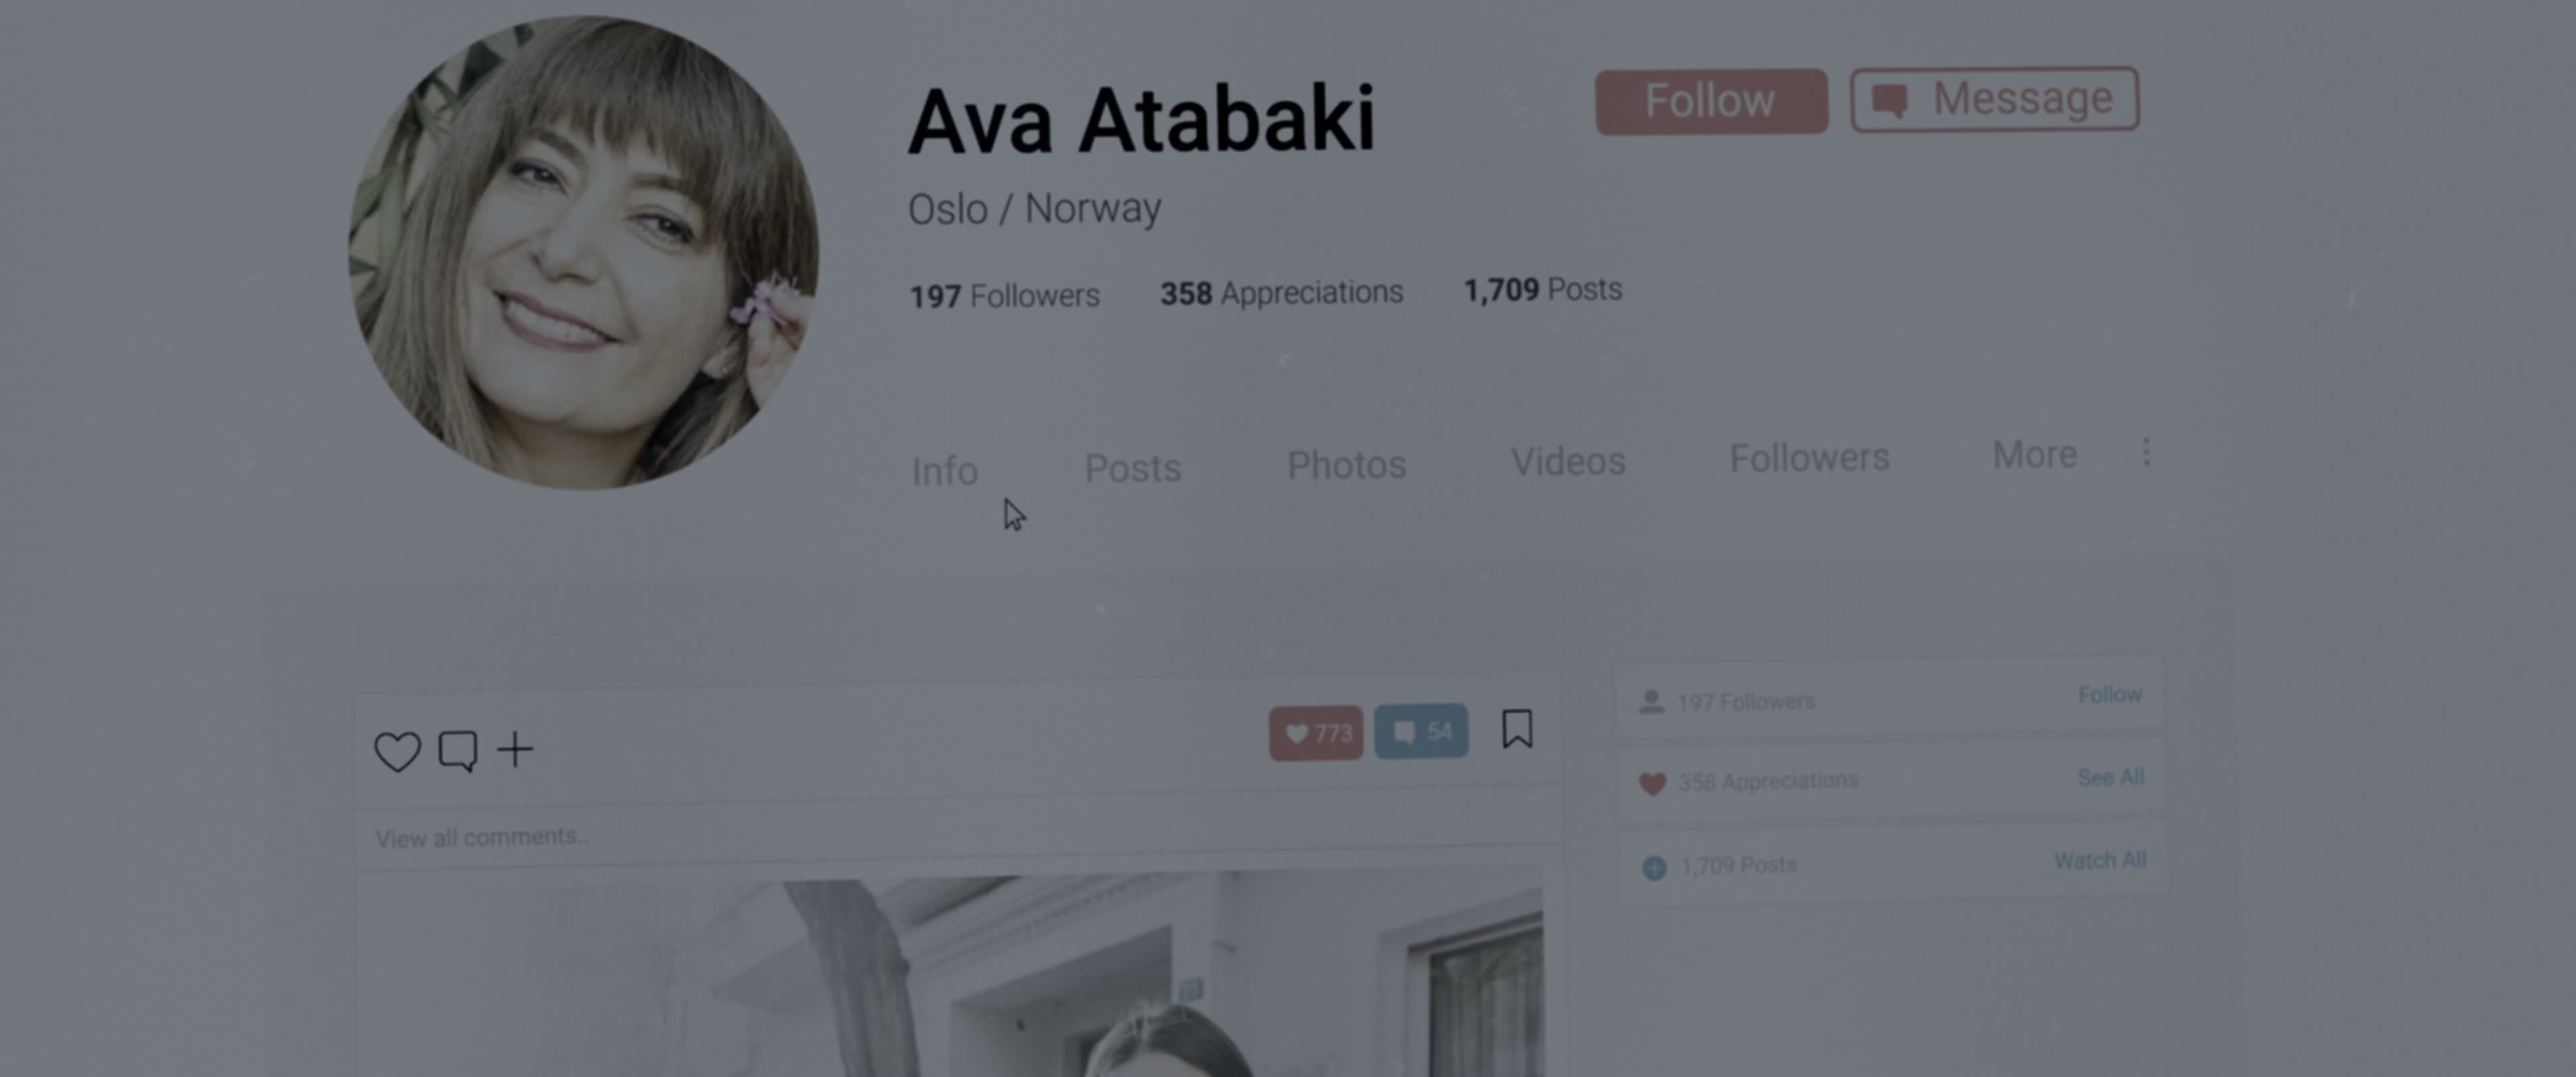
Task: Expand the More tab menu
Action: pyautogui.click(x=2034, y=455)
